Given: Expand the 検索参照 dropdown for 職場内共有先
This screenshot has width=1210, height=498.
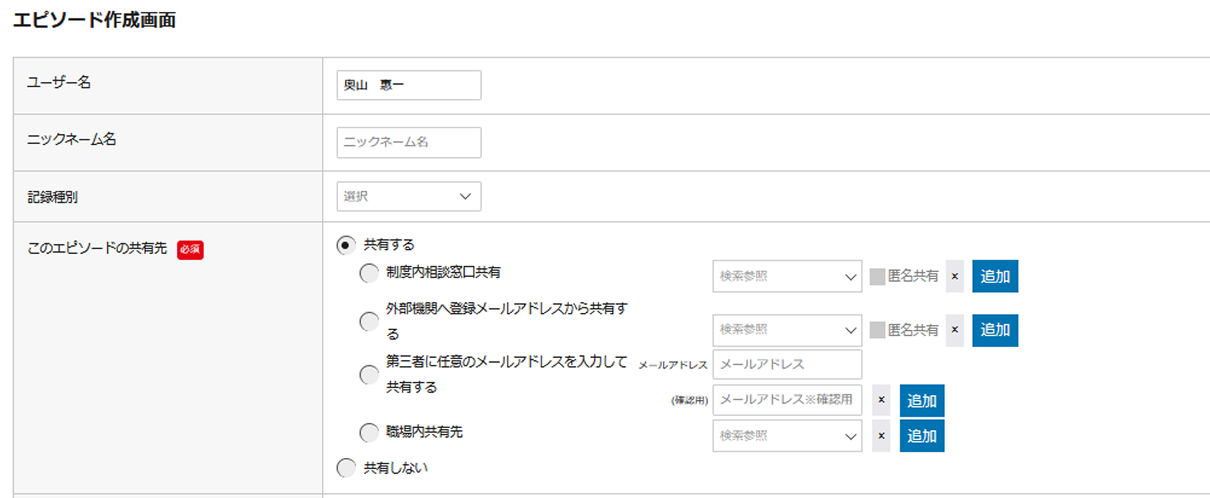Looking at the screenshot, I should coord(787,436).
